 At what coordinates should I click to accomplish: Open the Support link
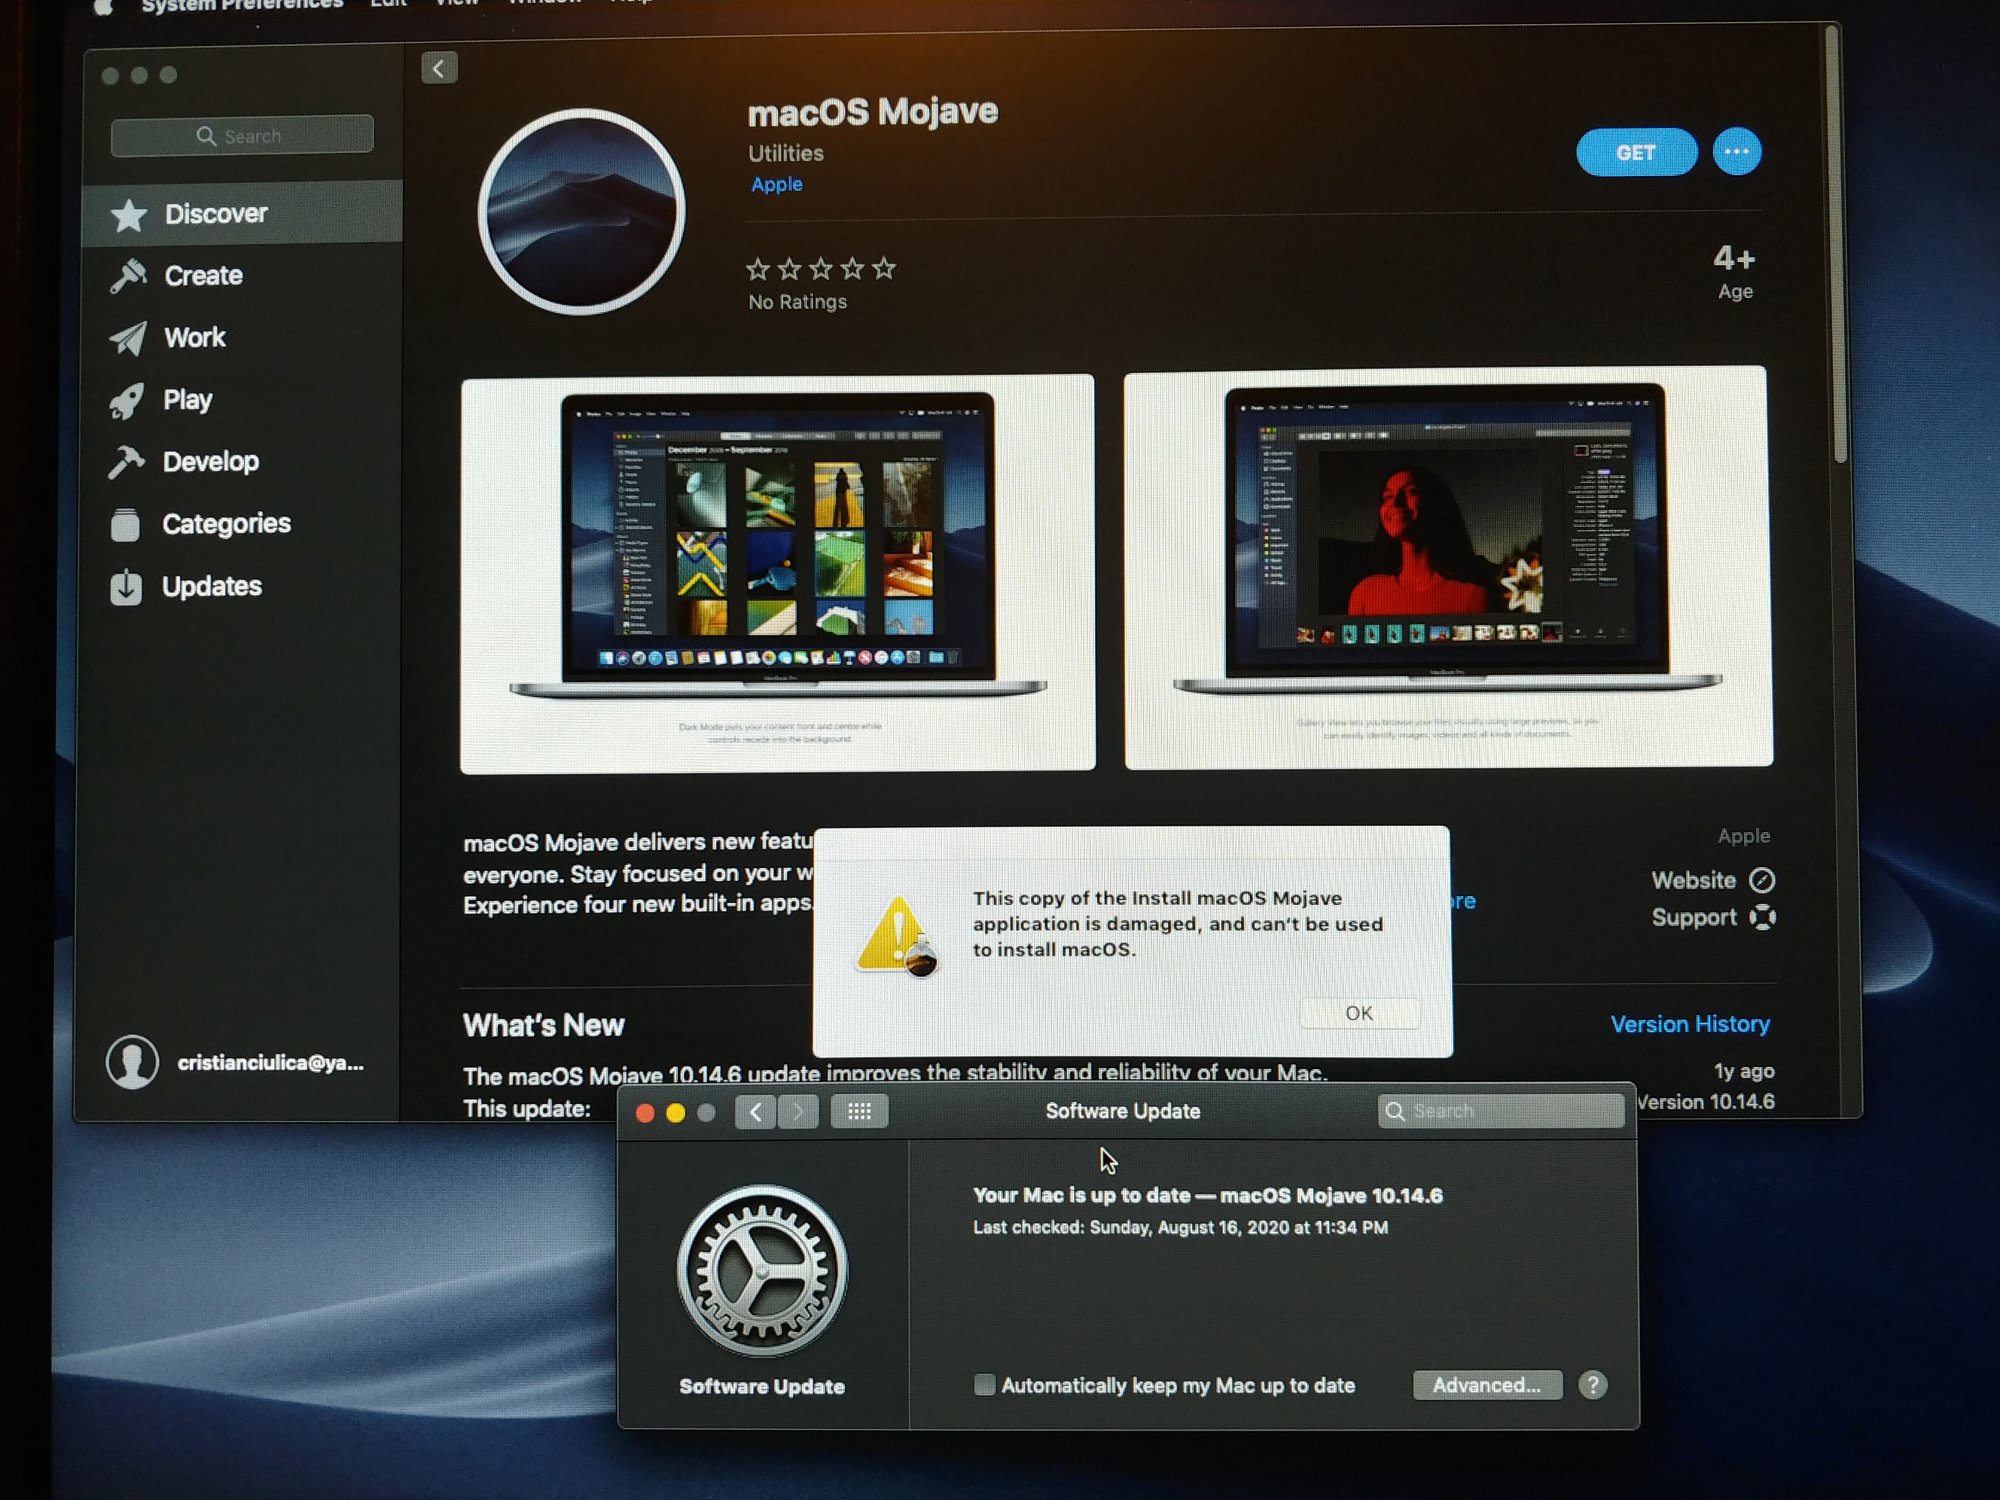[1694, 917]
